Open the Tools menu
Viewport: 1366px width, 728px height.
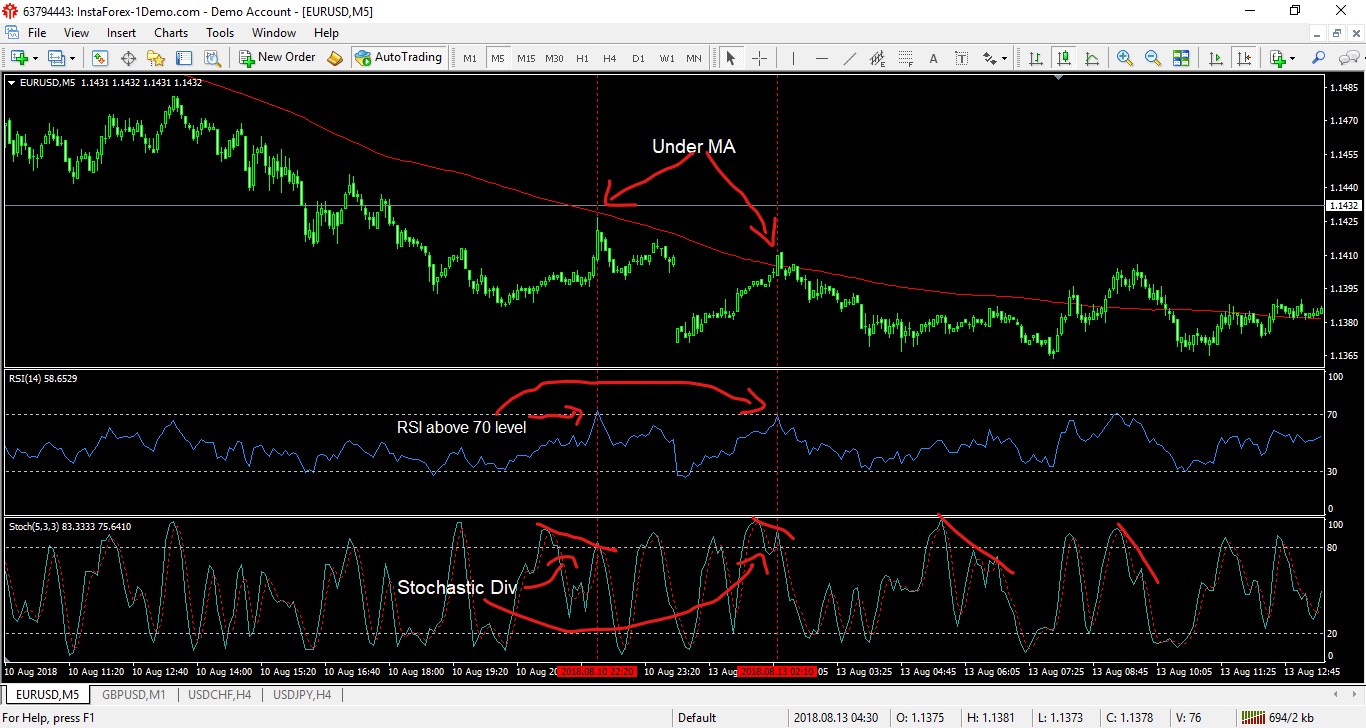coord(220,33)
